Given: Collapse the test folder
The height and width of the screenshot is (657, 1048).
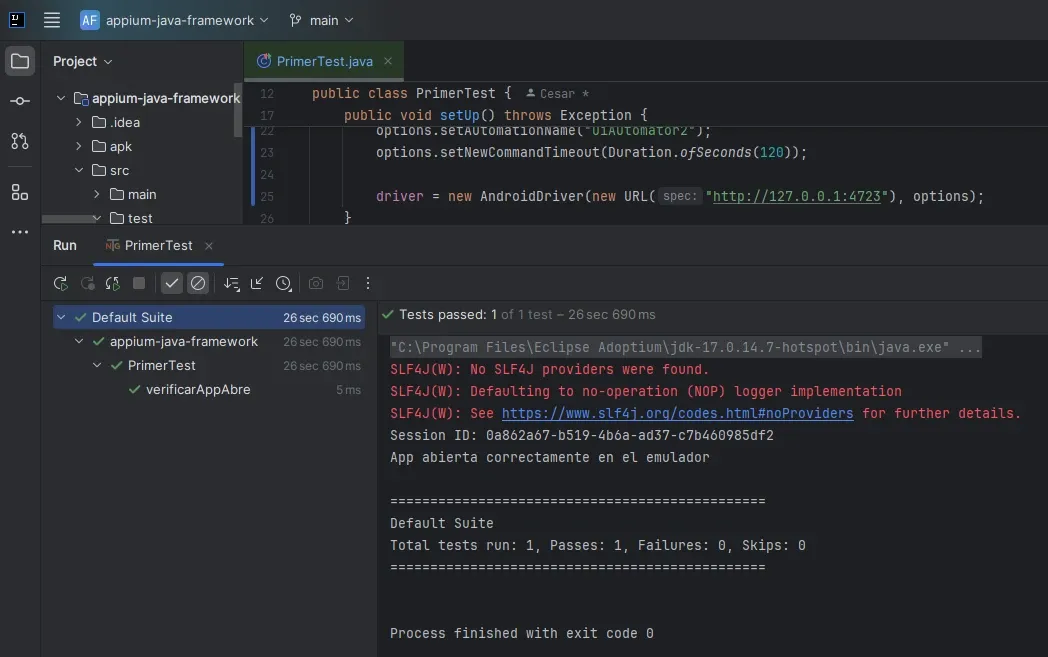Looking at the screenshot, I should point(97,219).
